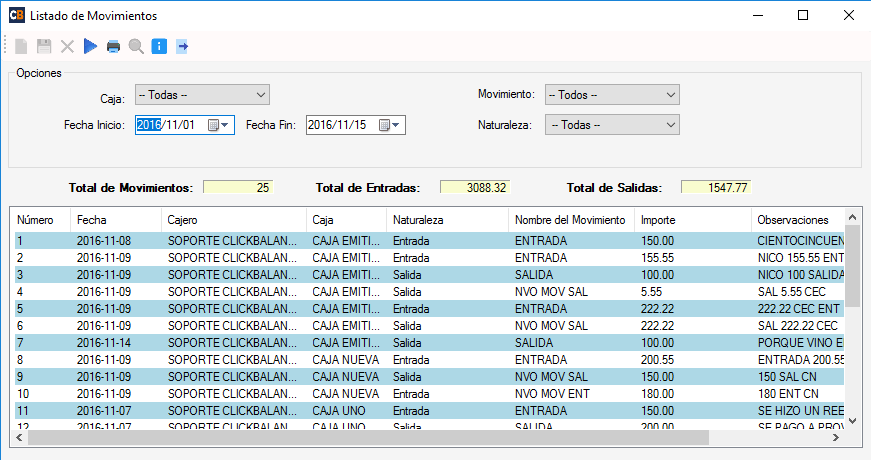Click the CAJA NUEVA cell in row 8

coord(346,360)
